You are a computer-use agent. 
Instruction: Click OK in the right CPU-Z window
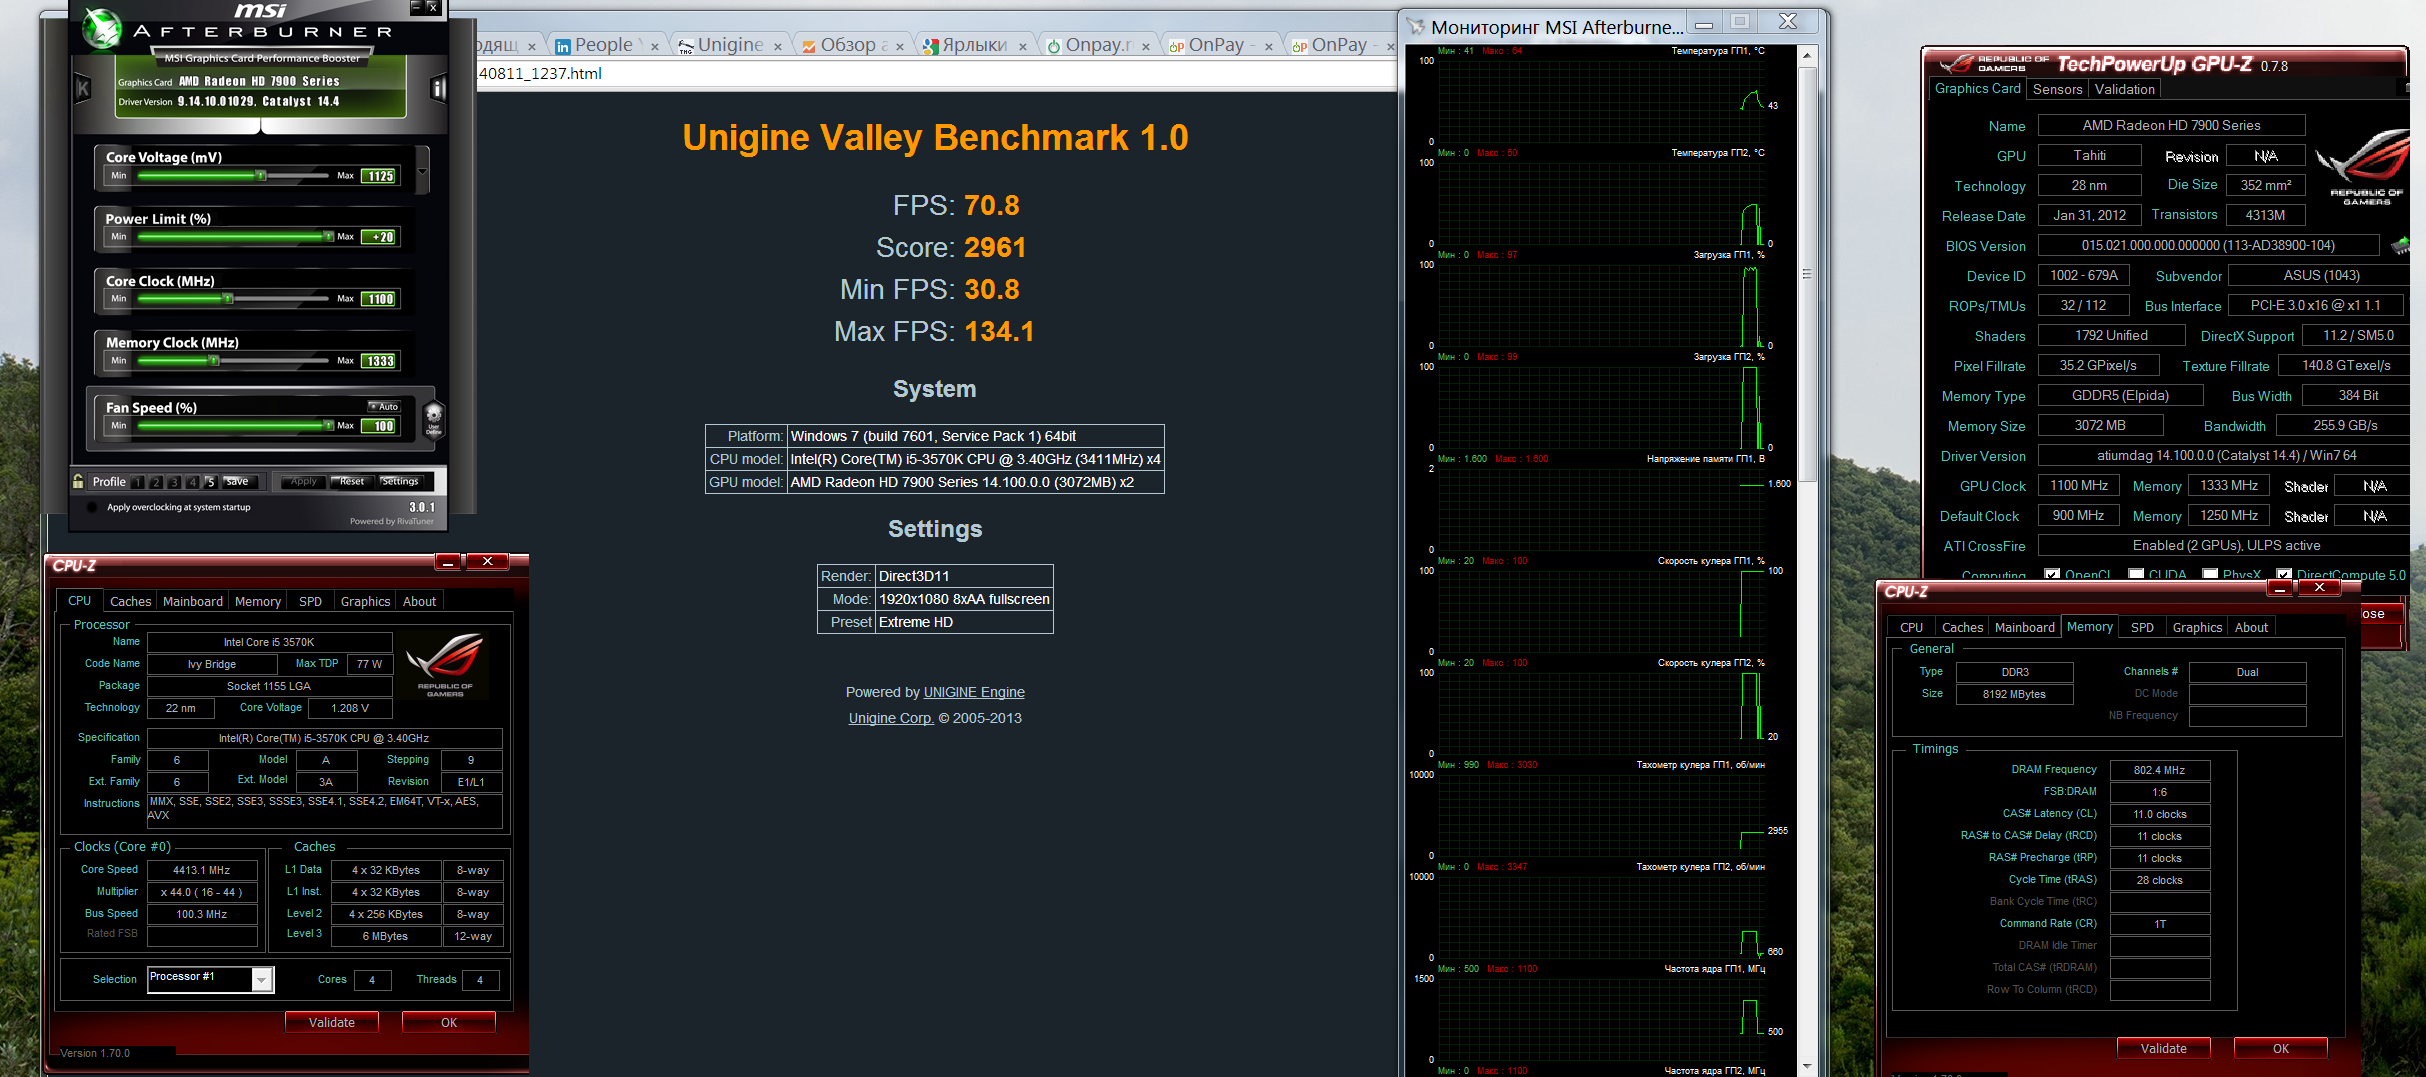click(2280, 1048)
